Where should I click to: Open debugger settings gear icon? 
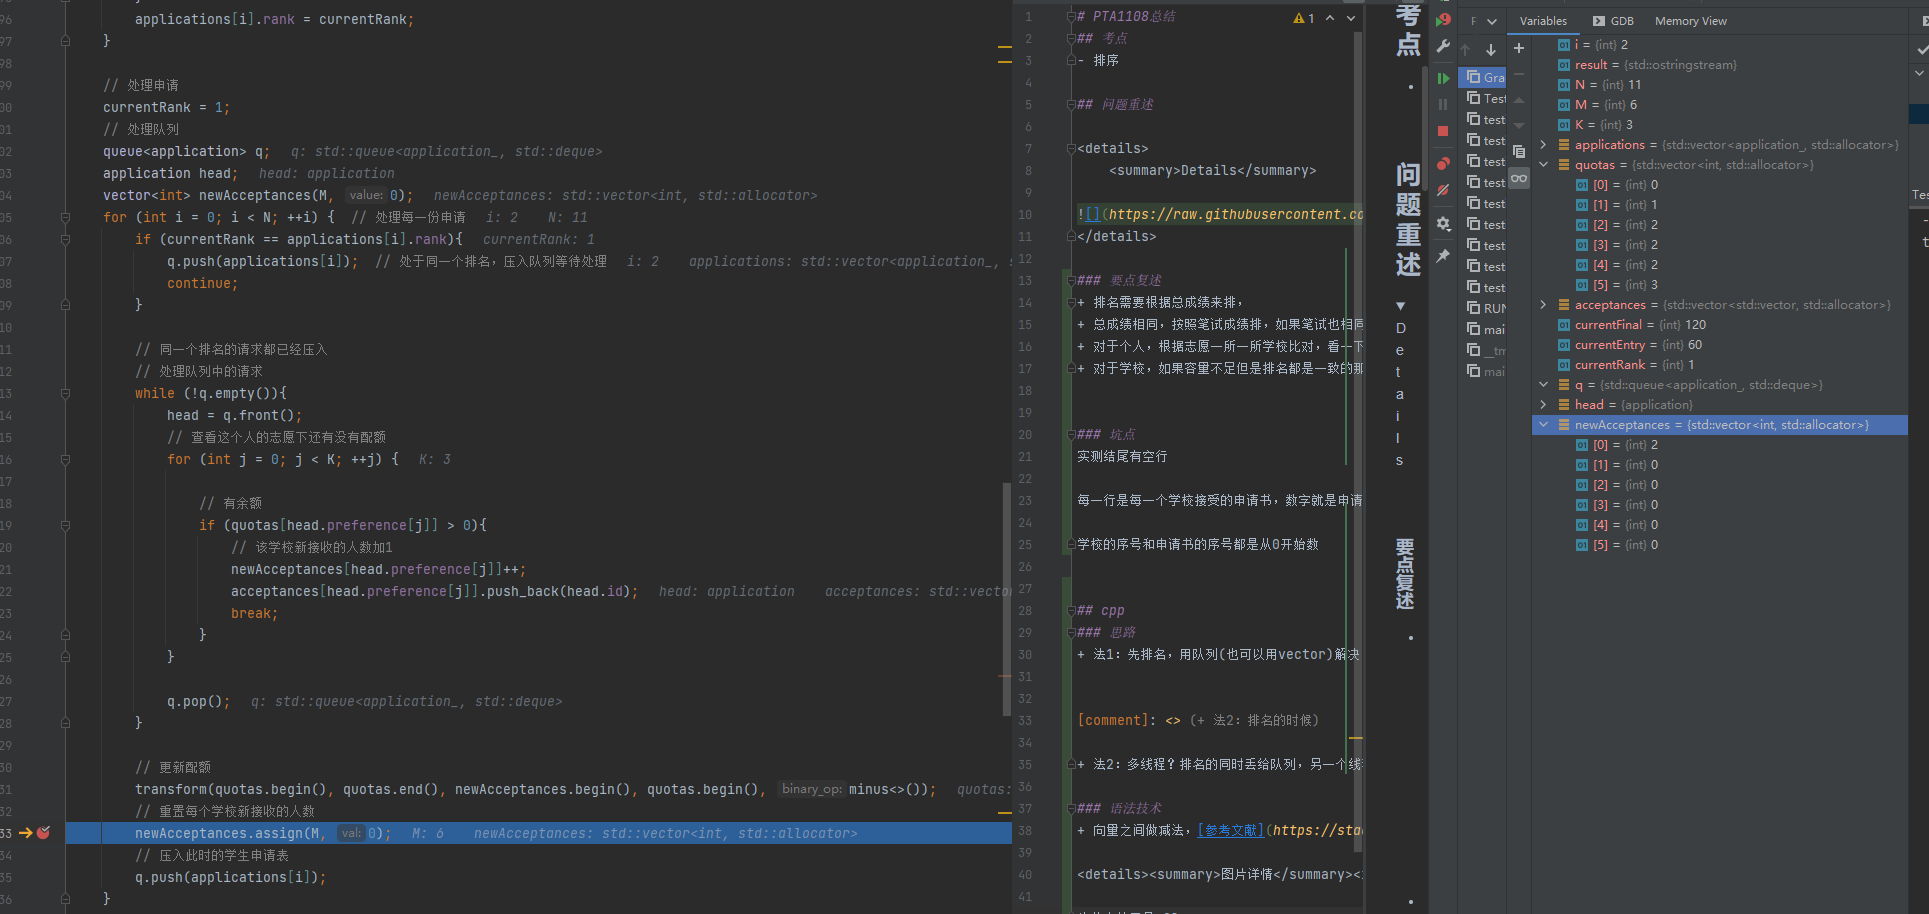[x=1443, y=224]
